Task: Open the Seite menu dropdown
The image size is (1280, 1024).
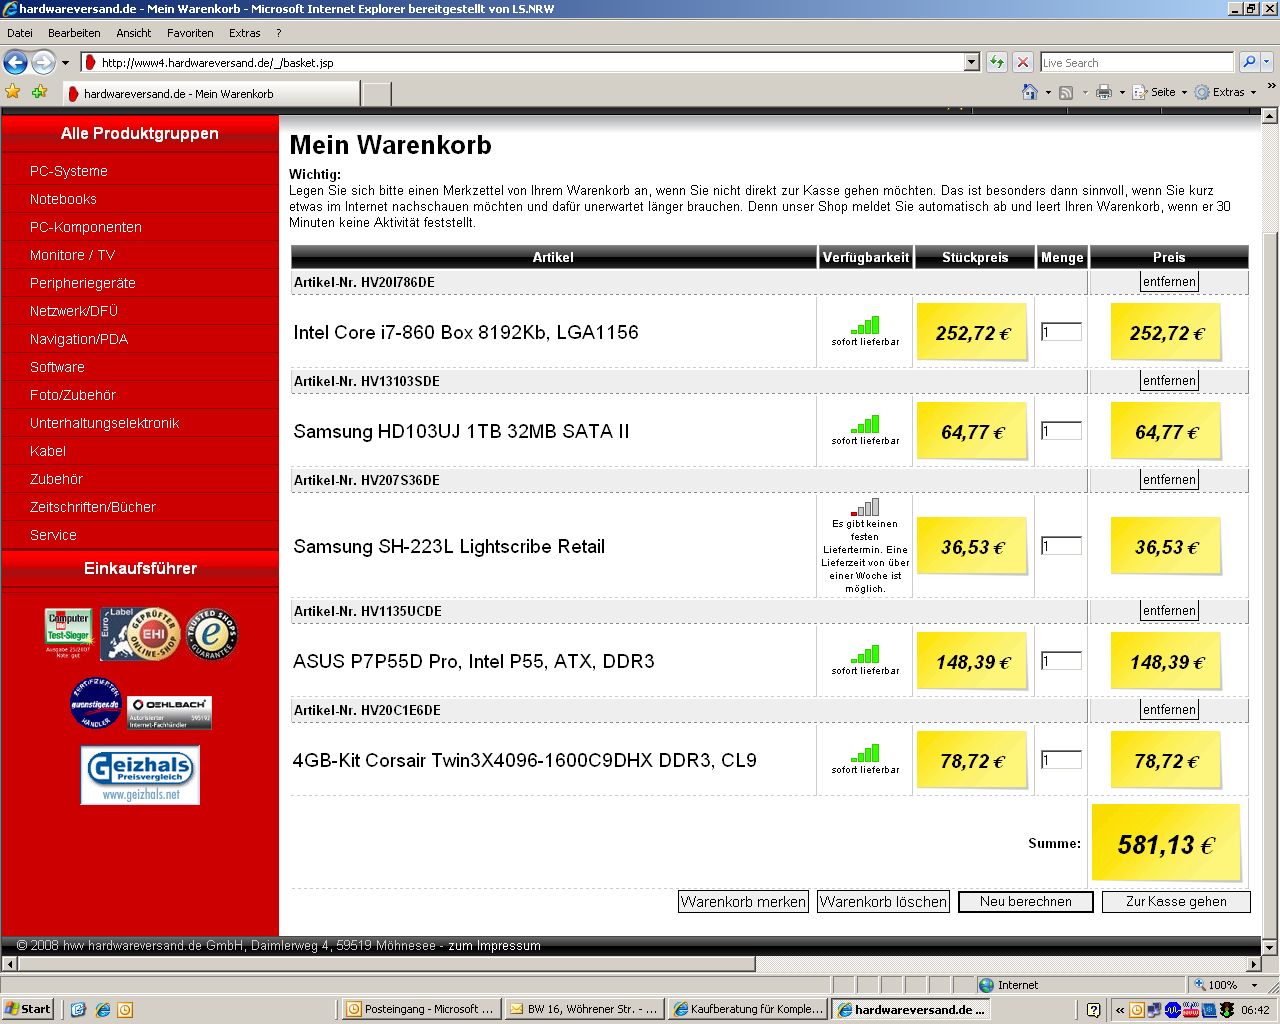Action: point(1159,92)
